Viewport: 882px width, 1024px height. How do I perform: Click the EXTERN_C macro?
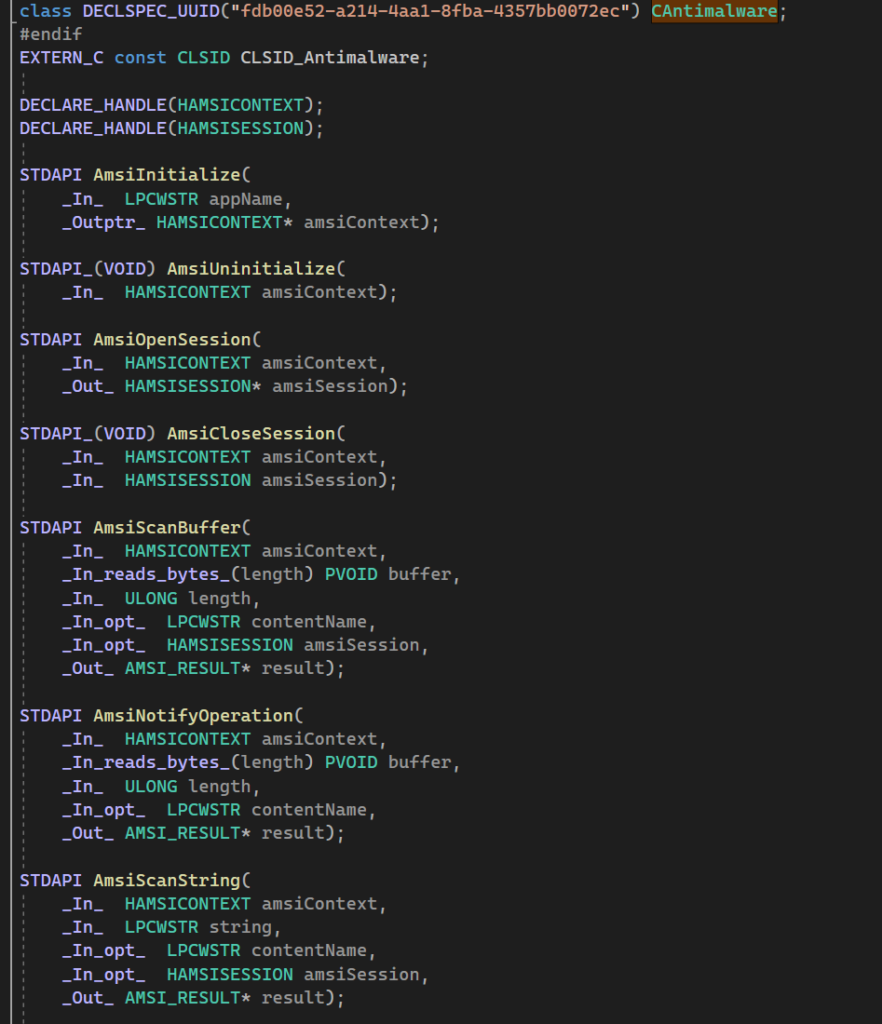tap(61, 57)
